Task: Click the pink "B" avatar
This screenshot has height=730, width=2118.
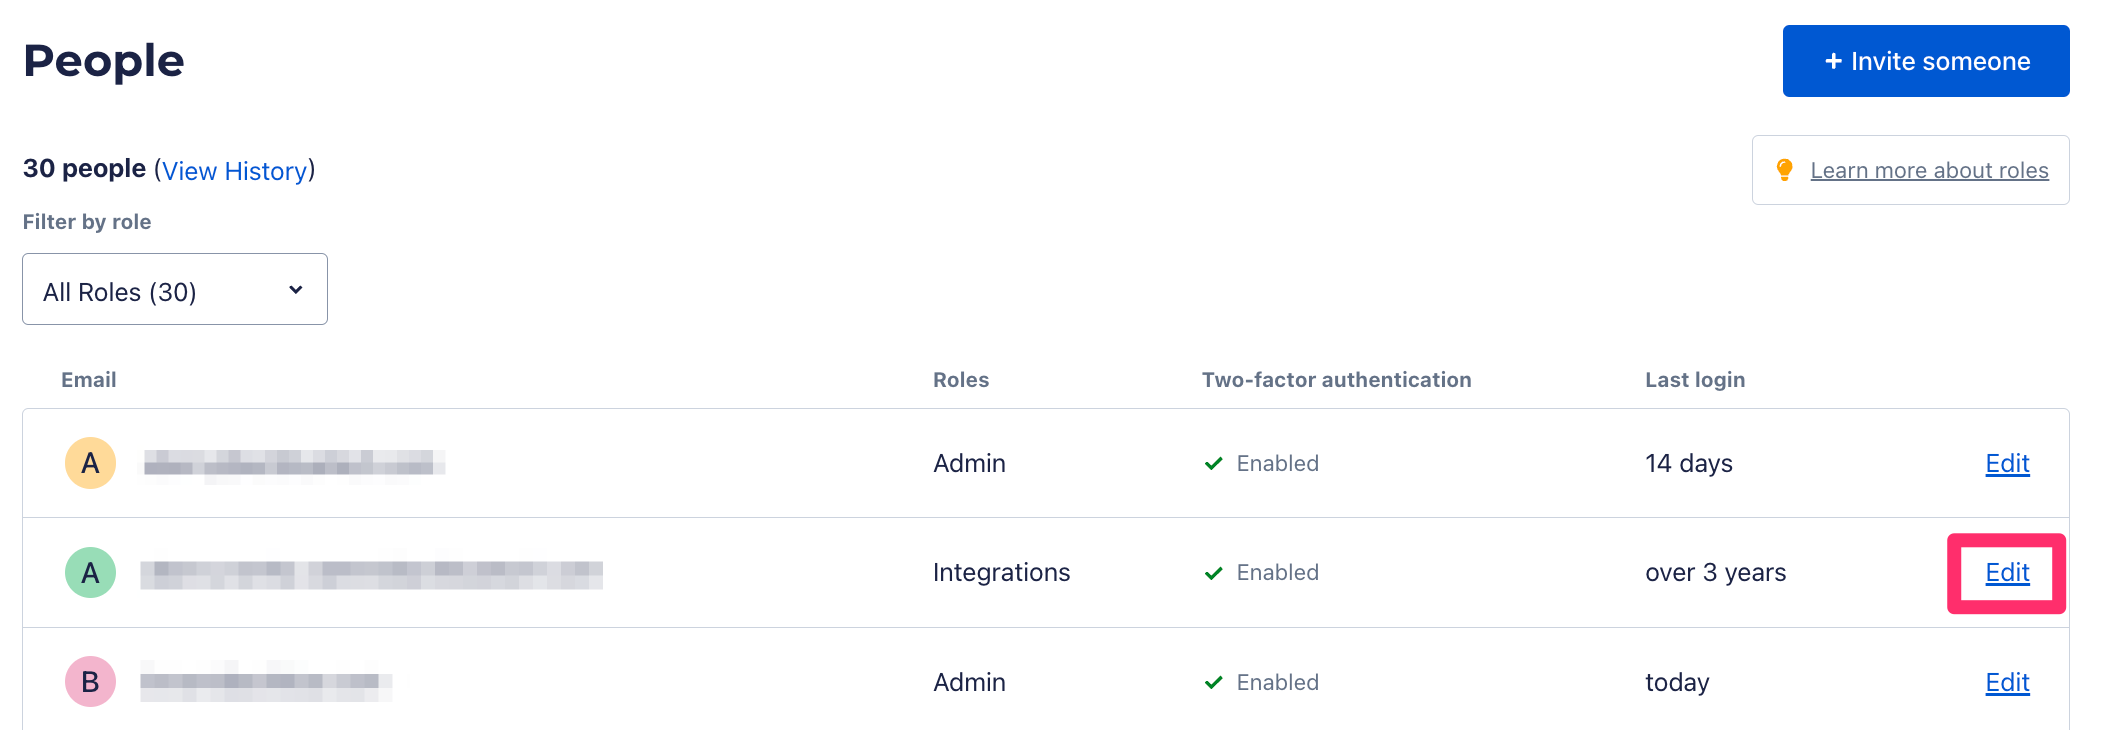Action: tap(90, 682)
